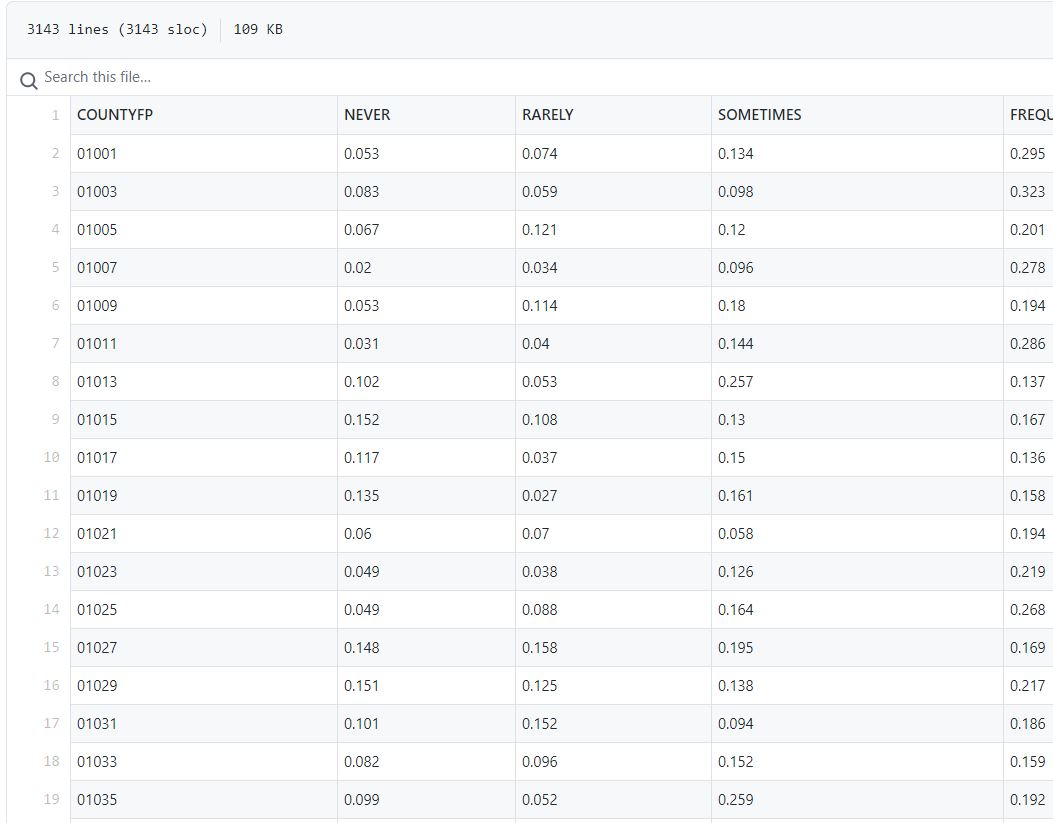Select county code 01007 cell
The width and height of the screenshot is (1053, 823).
[203, 268]
